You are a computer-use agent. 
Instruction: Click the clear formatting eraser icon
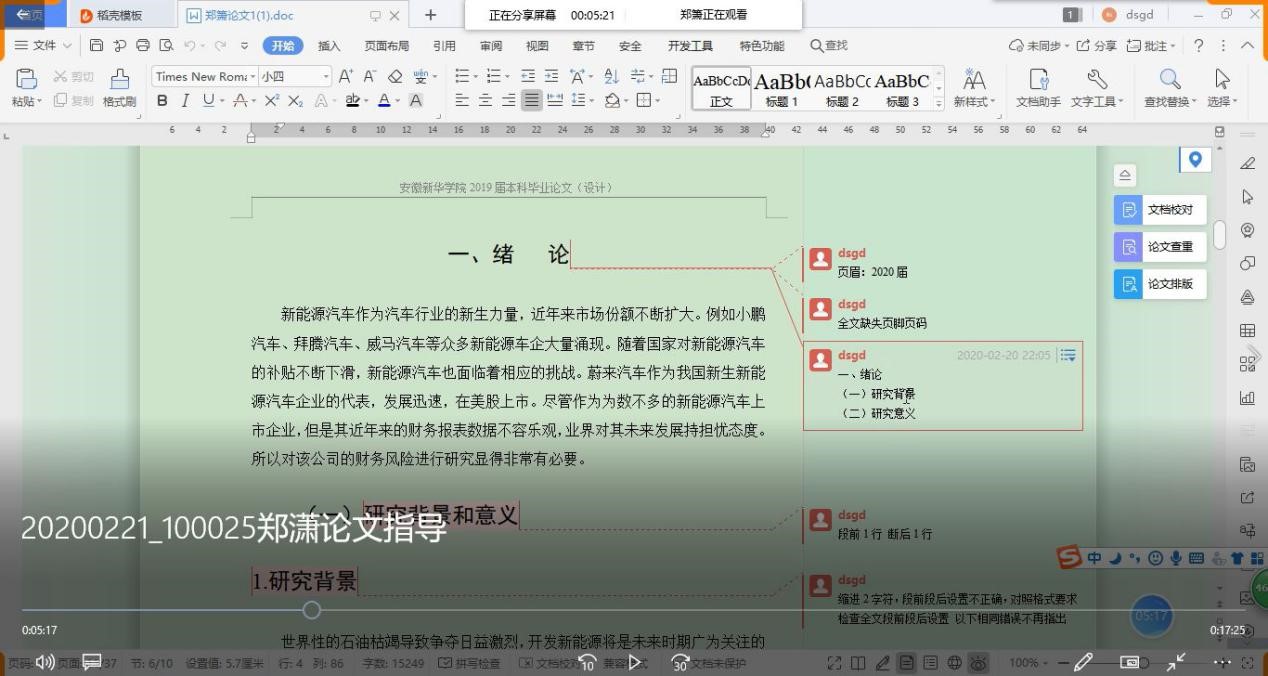point(395,77)
